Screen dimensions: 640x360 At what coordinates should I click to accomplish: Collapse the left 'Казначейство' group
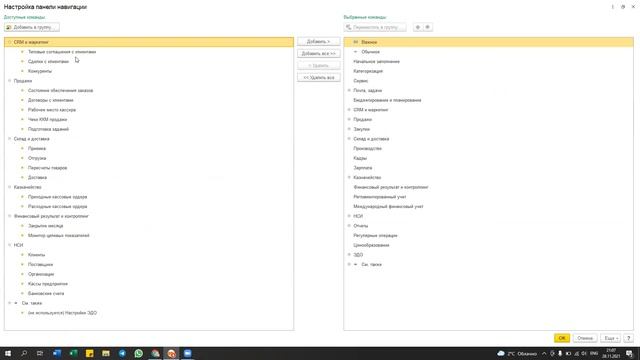click(9, 187)
